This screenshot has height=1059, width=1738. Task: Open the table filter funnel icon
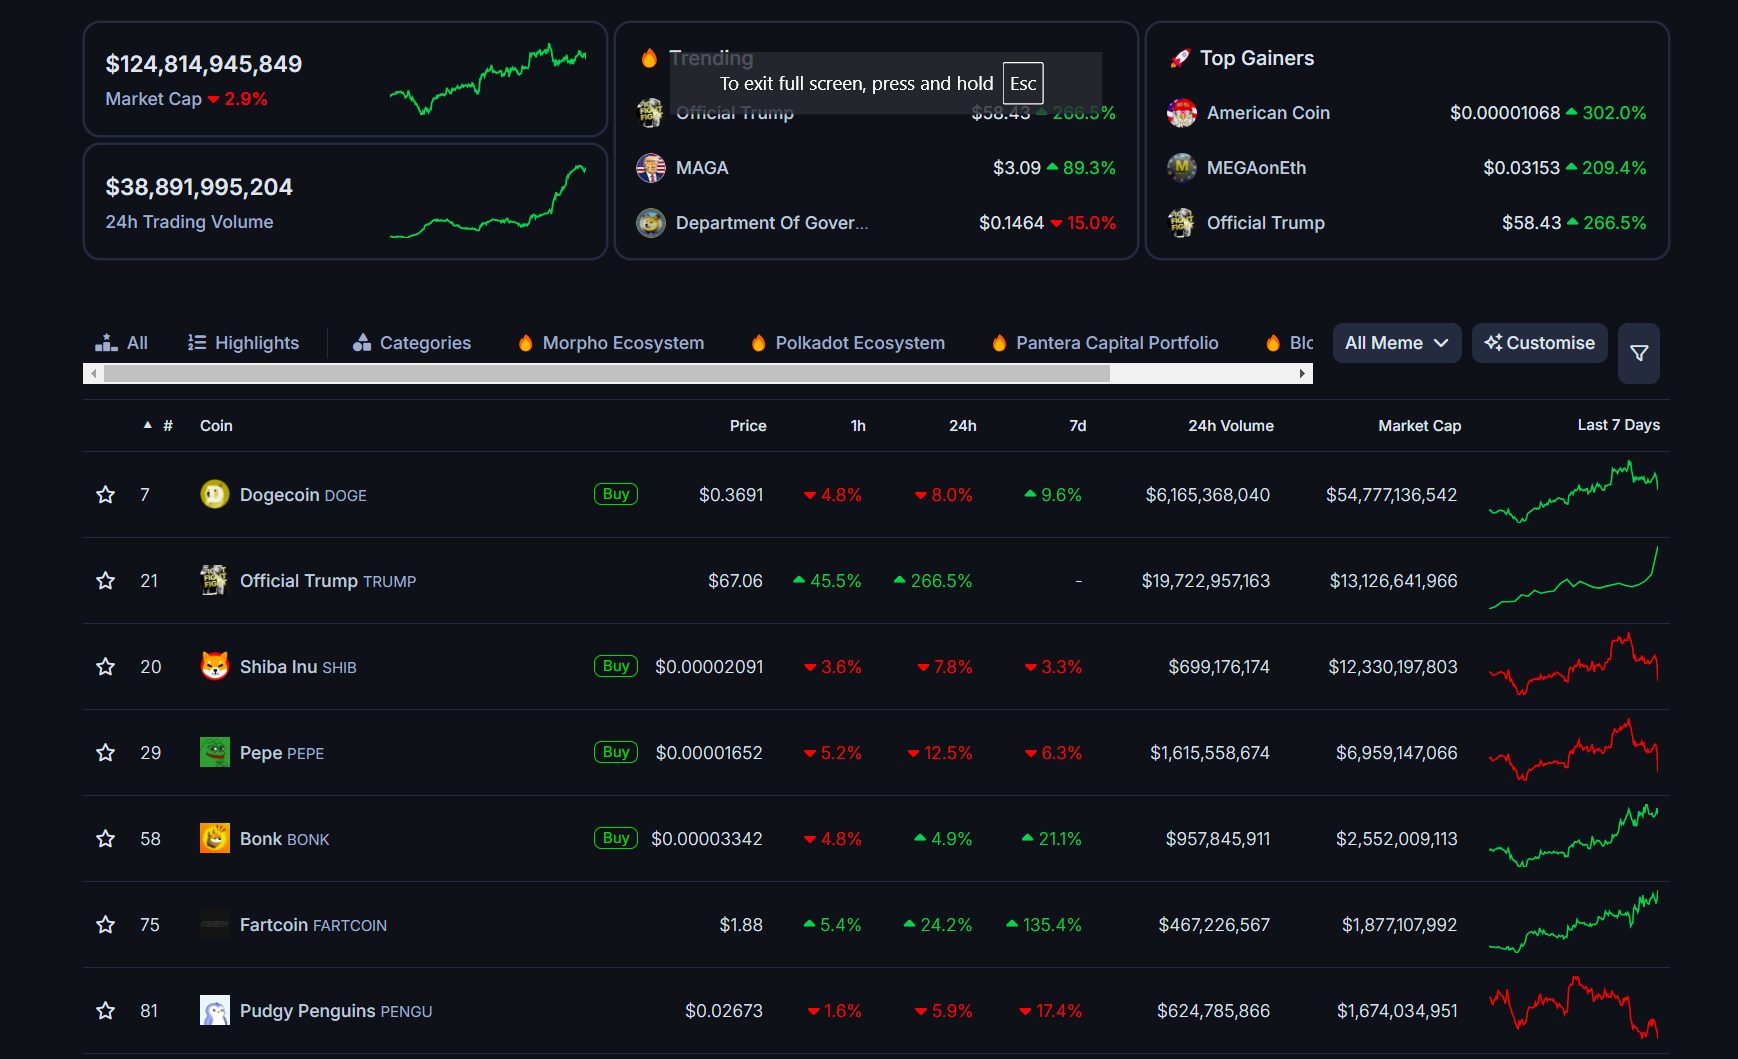pos(1639,353)
